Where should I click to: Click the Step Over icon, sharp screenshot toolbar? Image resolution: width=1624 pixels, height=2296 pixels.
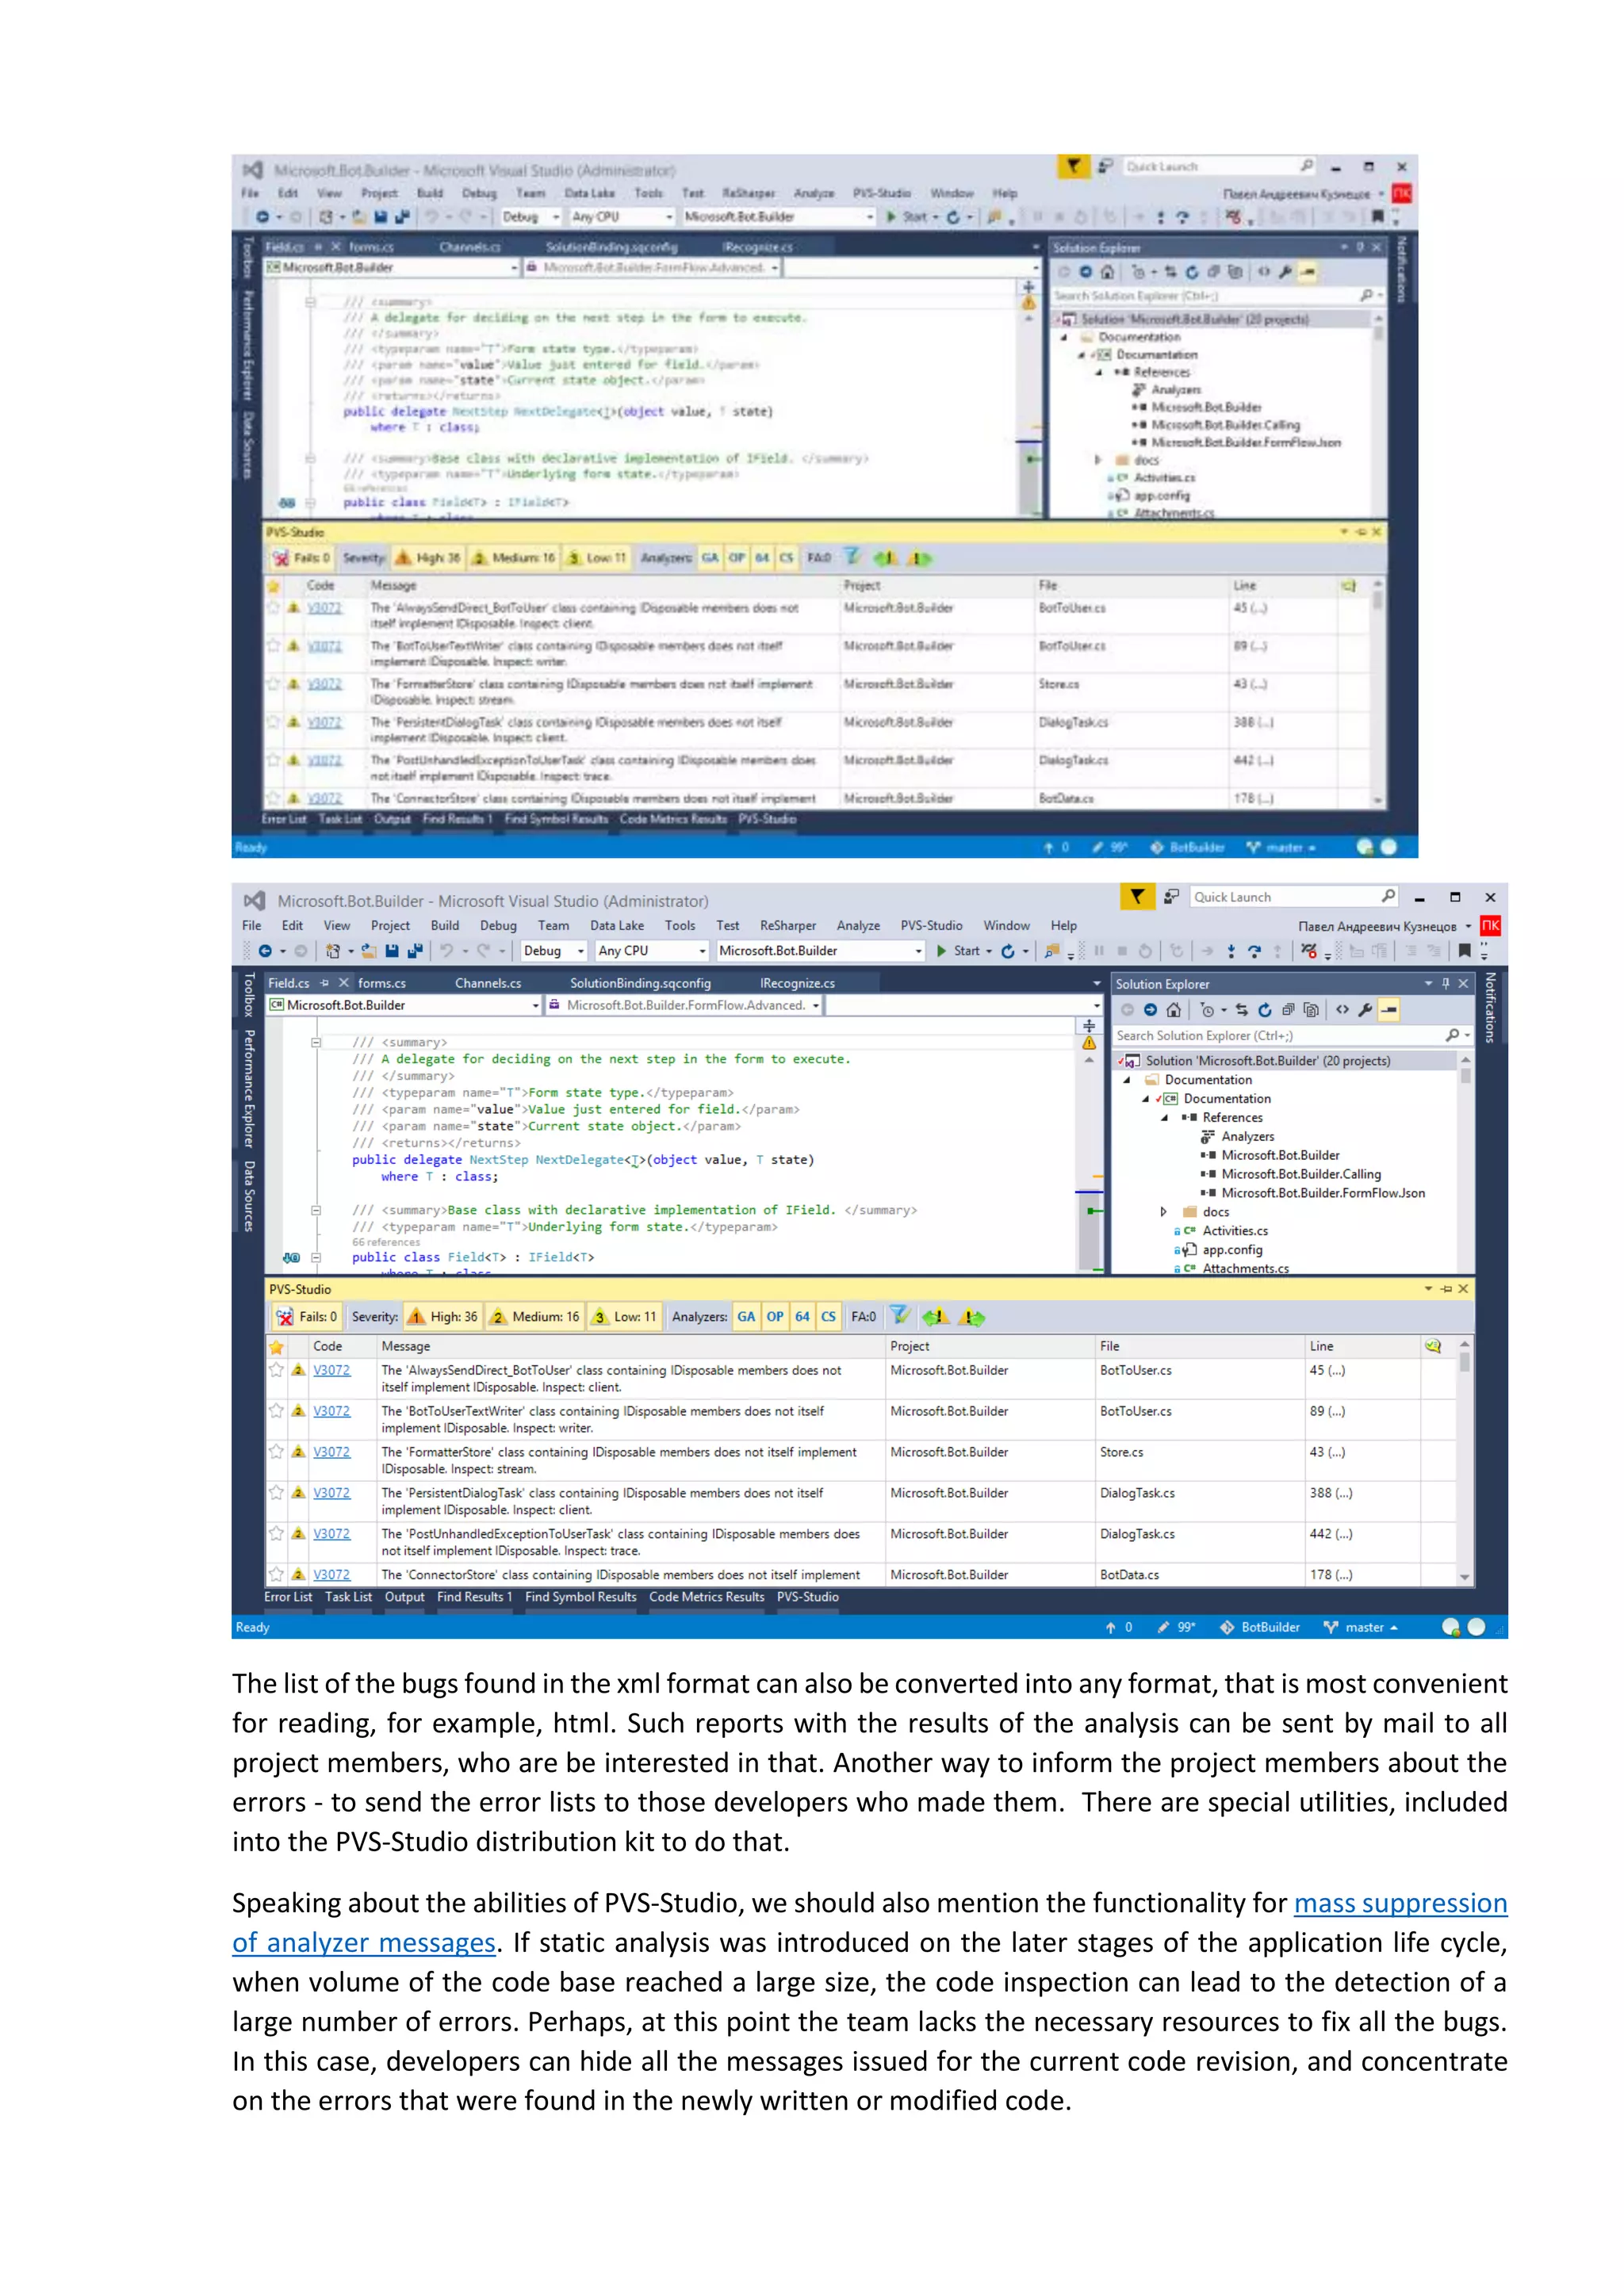point(1254,951)
